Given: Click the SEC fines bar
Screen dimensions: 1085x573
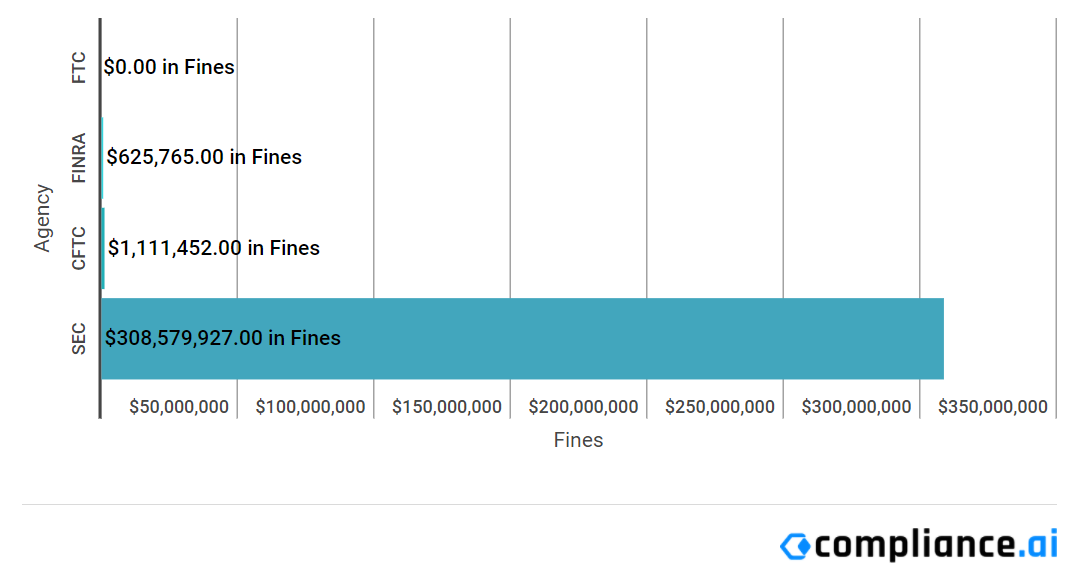Looking at the screenshot, I should coord(522,338).
